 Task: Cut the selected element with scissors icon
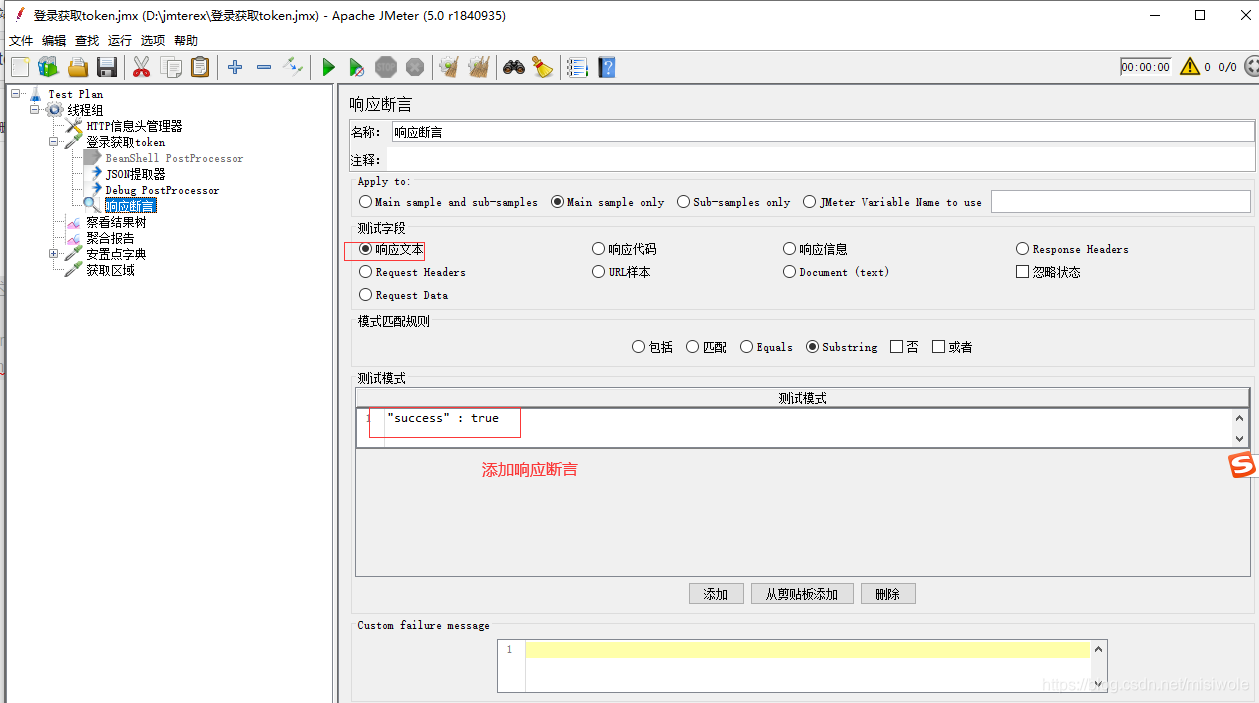(141, 67)
